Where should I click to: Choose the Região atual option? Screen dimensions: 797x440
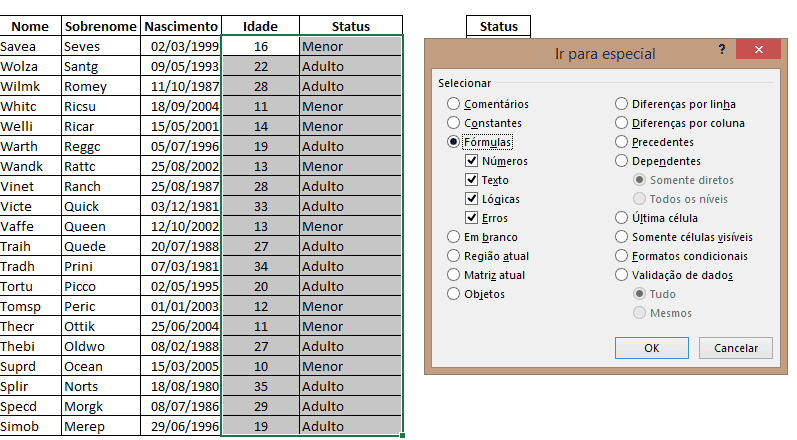coord(454,256)
